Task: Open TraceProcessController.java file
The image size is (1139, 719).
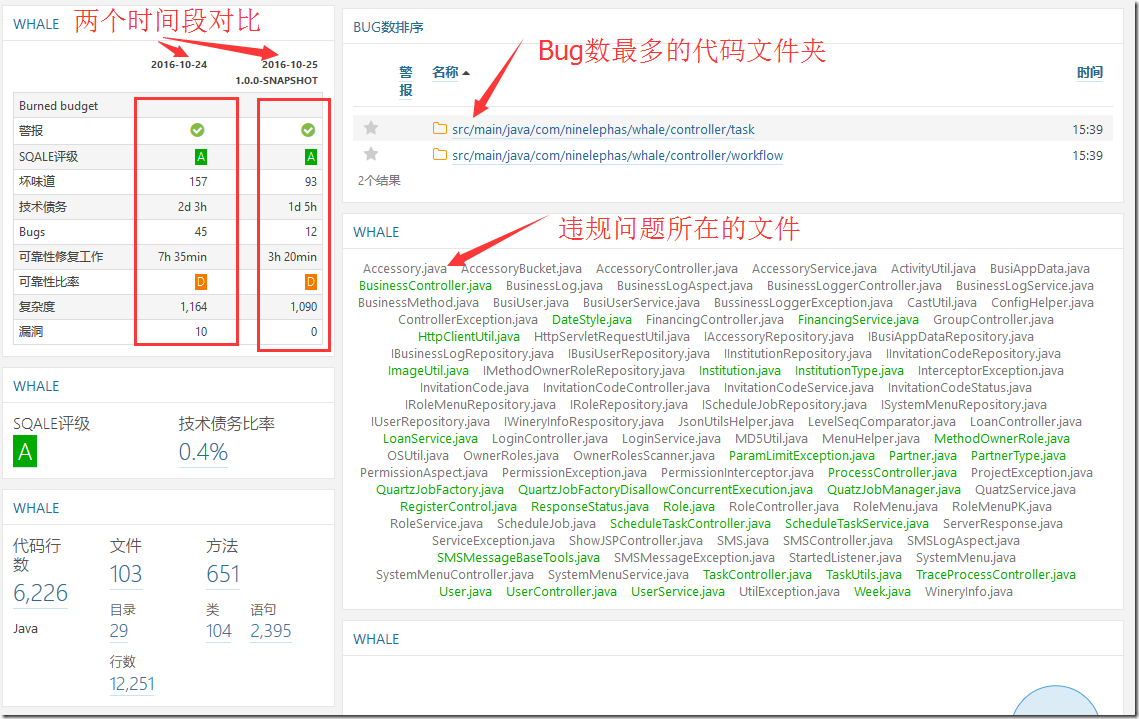Action: click(995, 574)
